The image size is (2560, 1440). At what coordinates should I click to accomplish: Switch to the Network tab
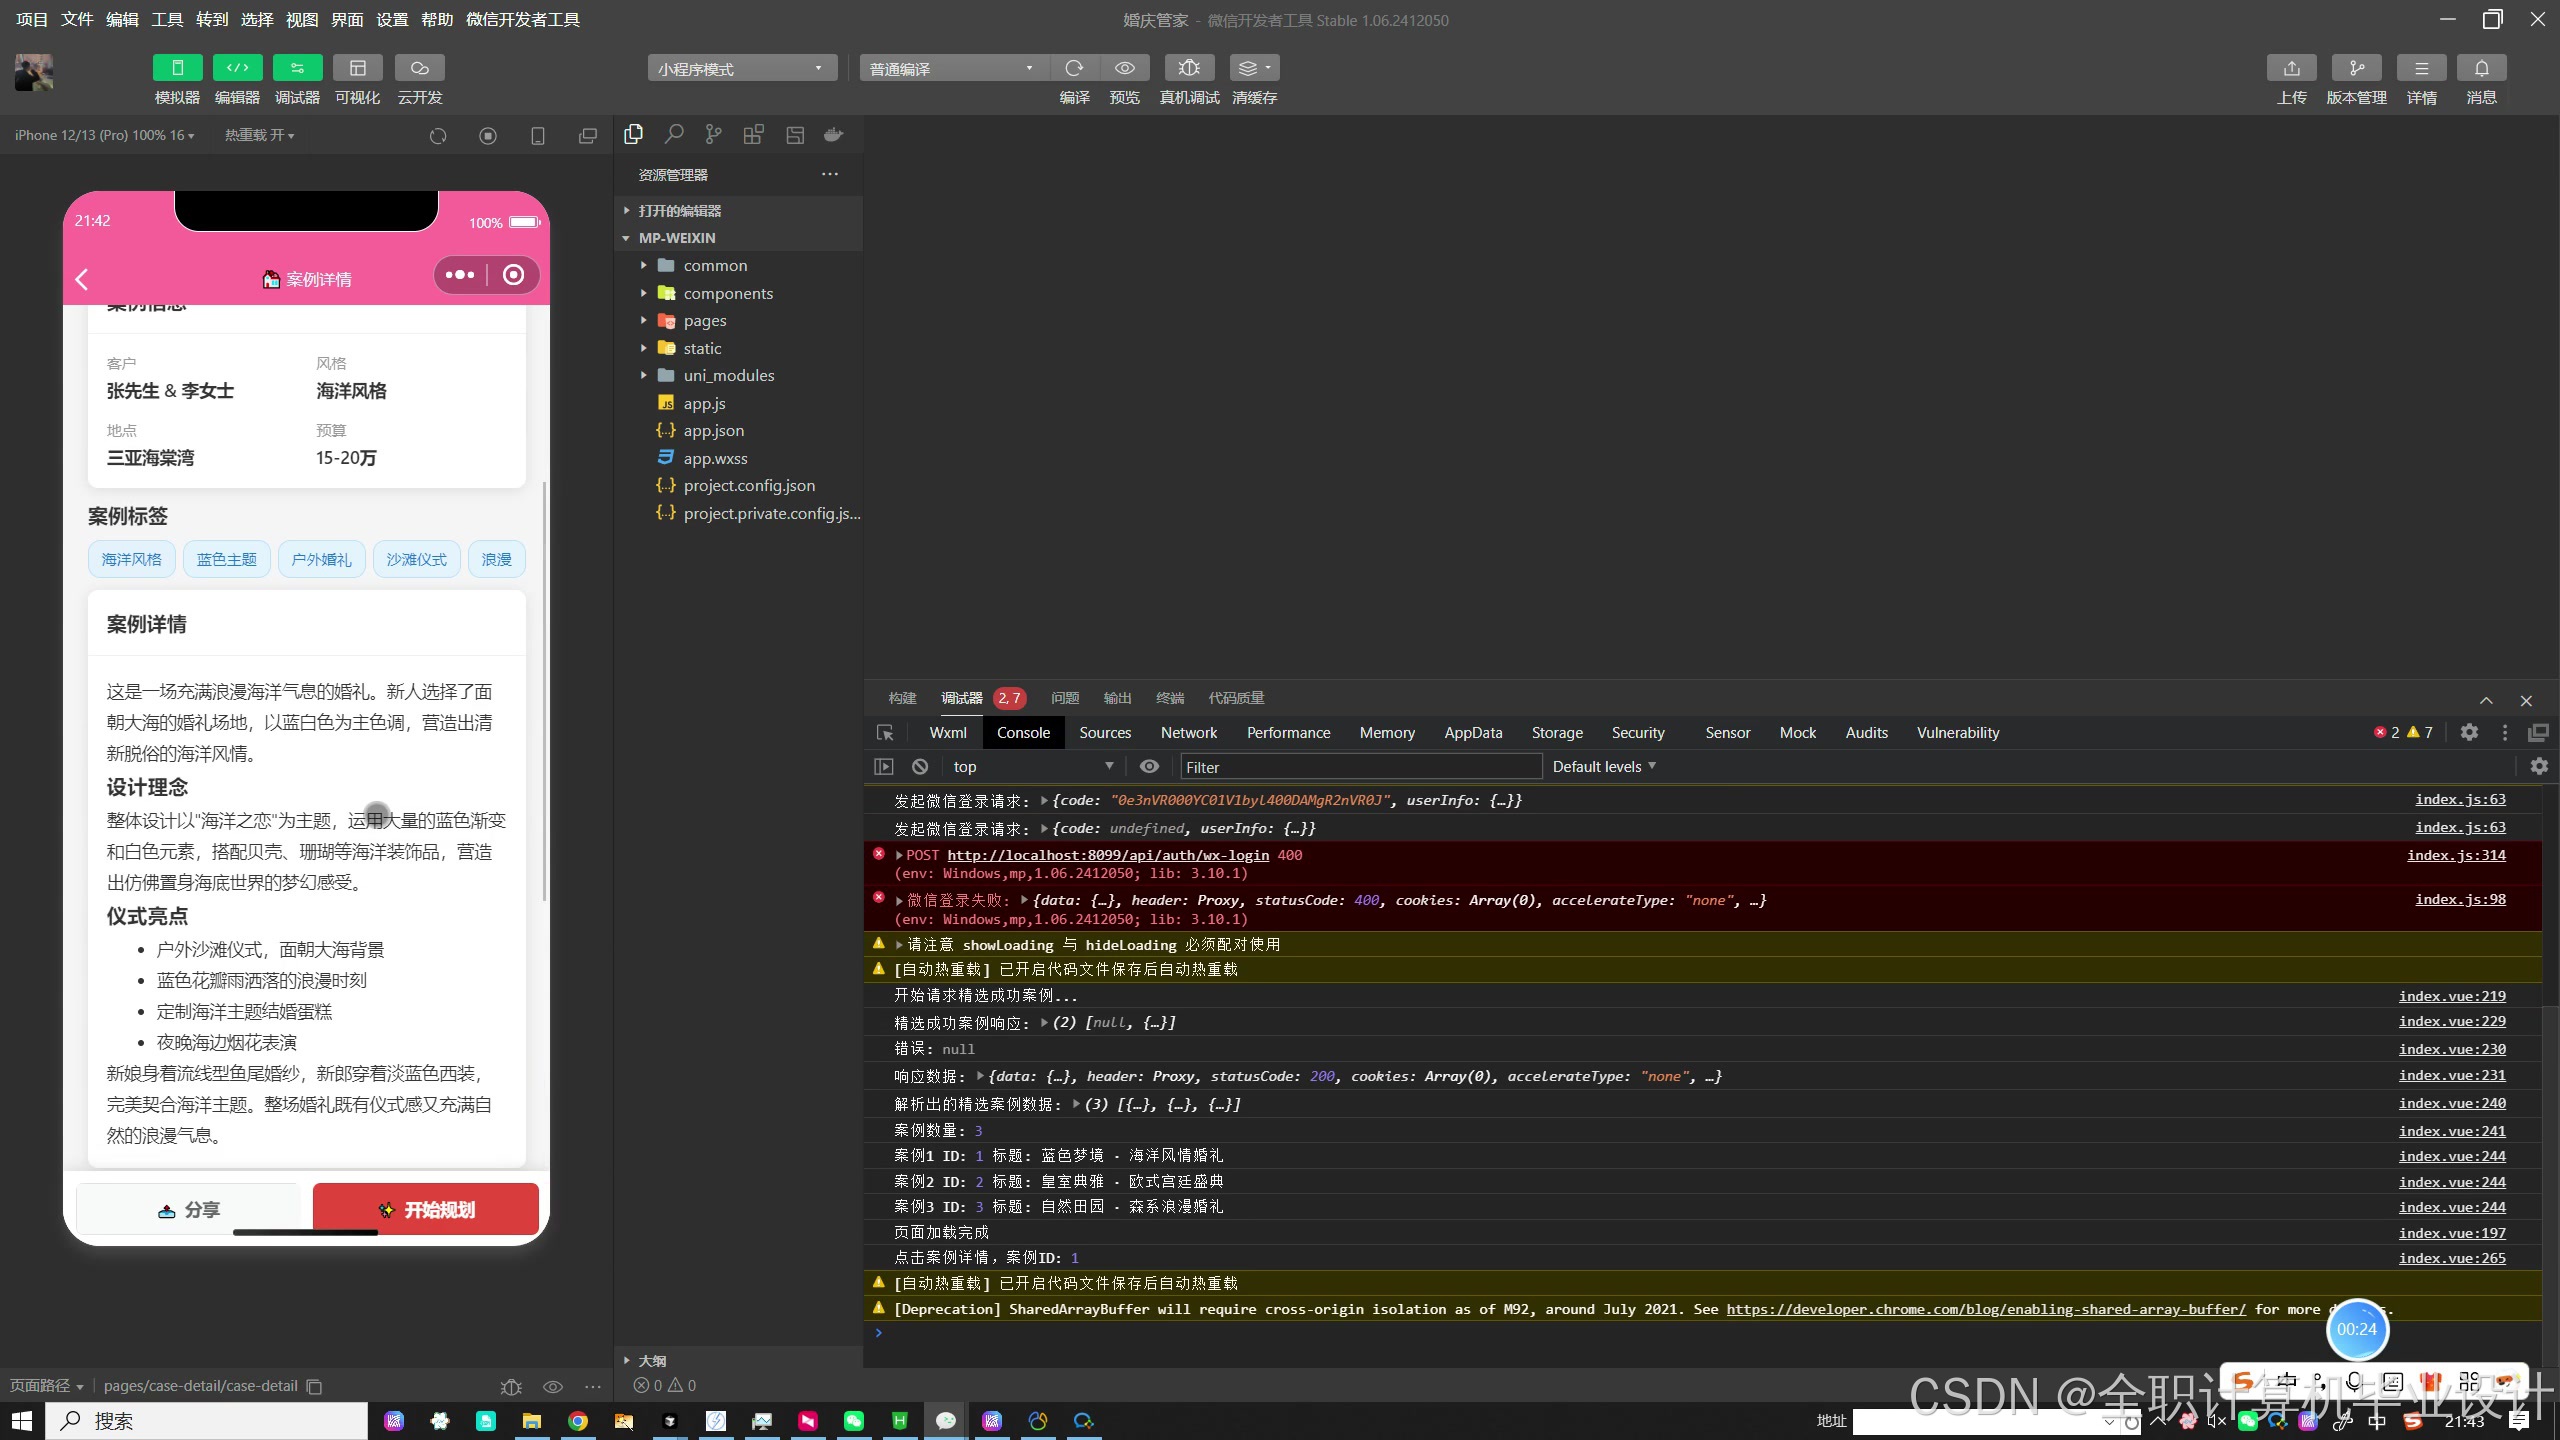[1188, 733]
